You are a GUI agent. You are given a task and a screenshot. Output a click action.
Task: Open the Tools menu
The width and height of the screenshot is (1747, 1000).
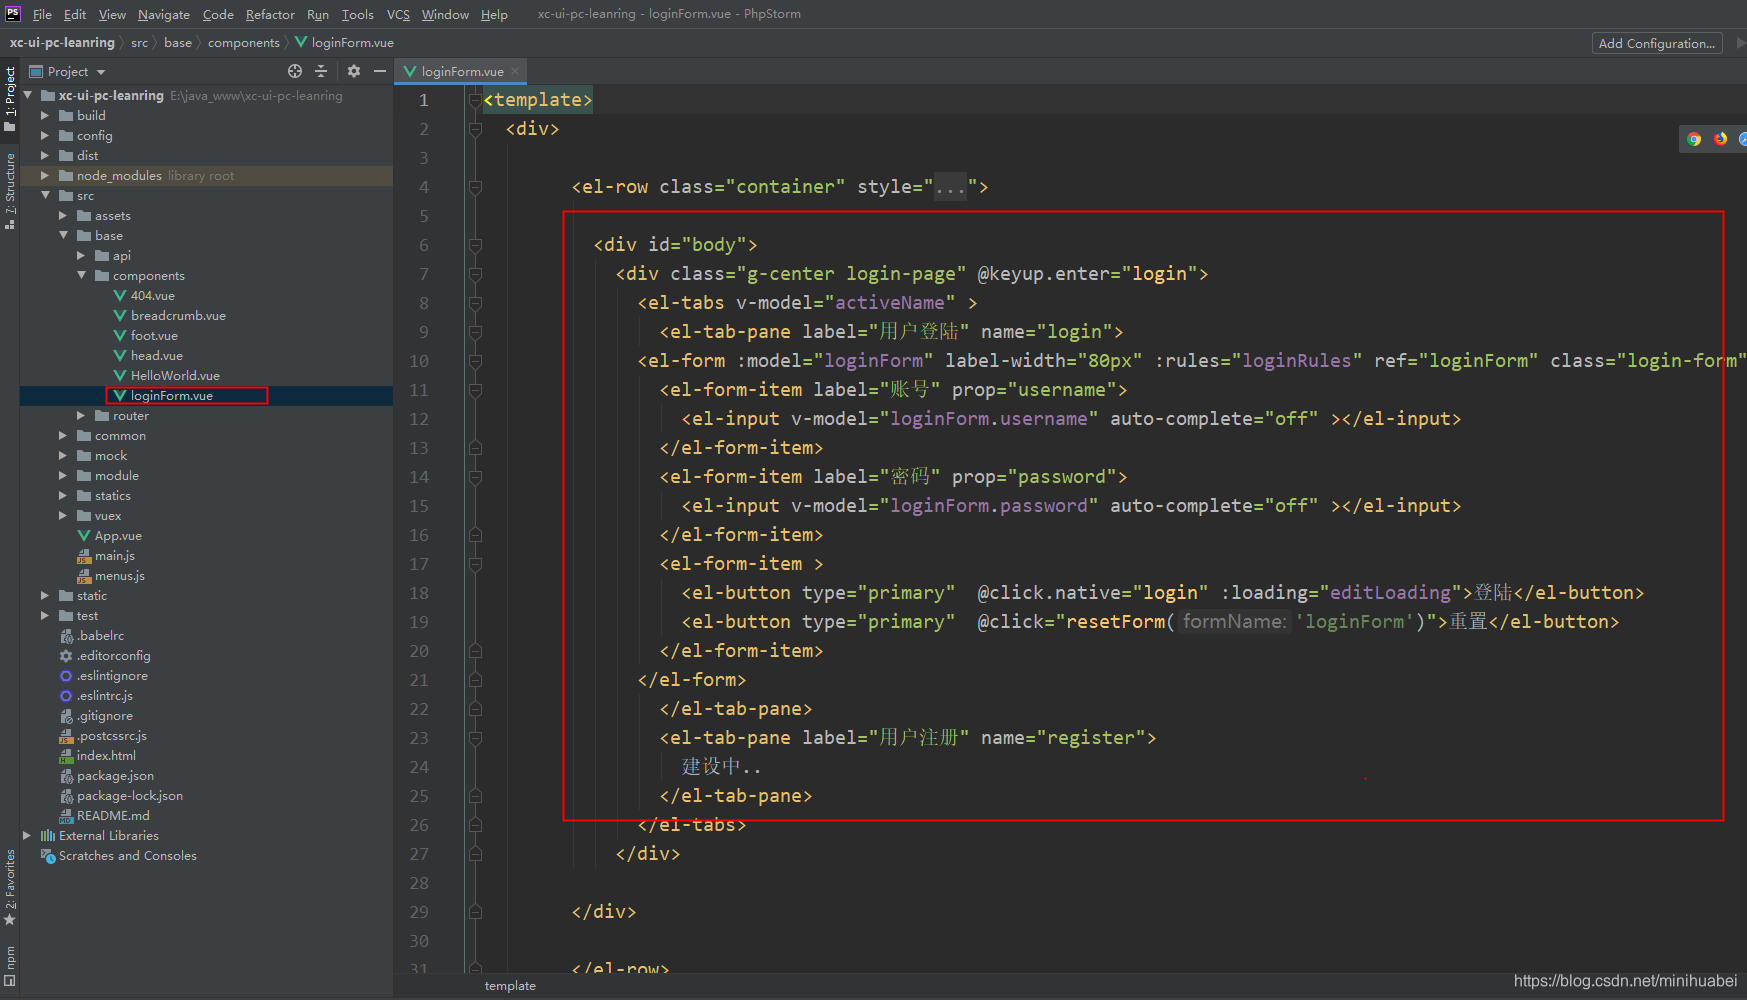357,14
